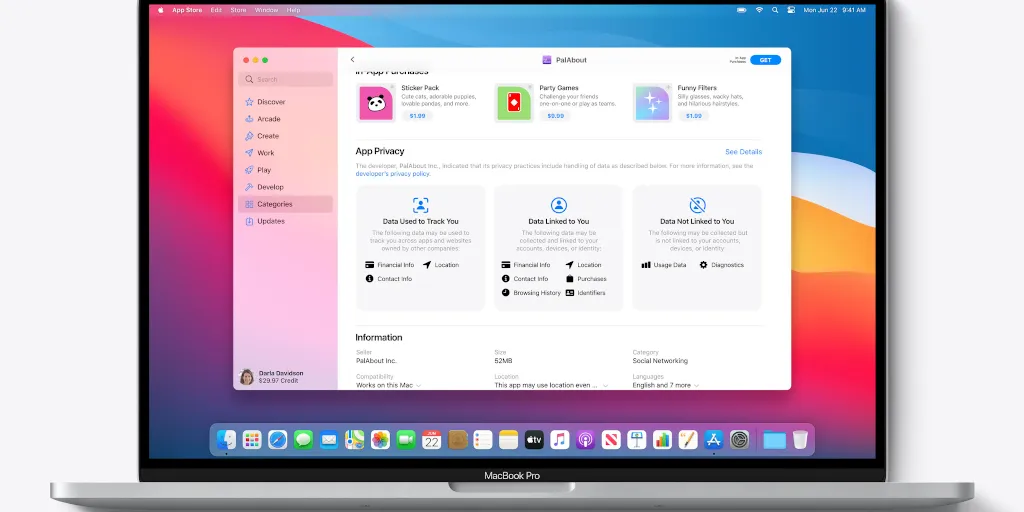Open the Window menu
Screen dimensions: 1024x512
tap(266, 10)
